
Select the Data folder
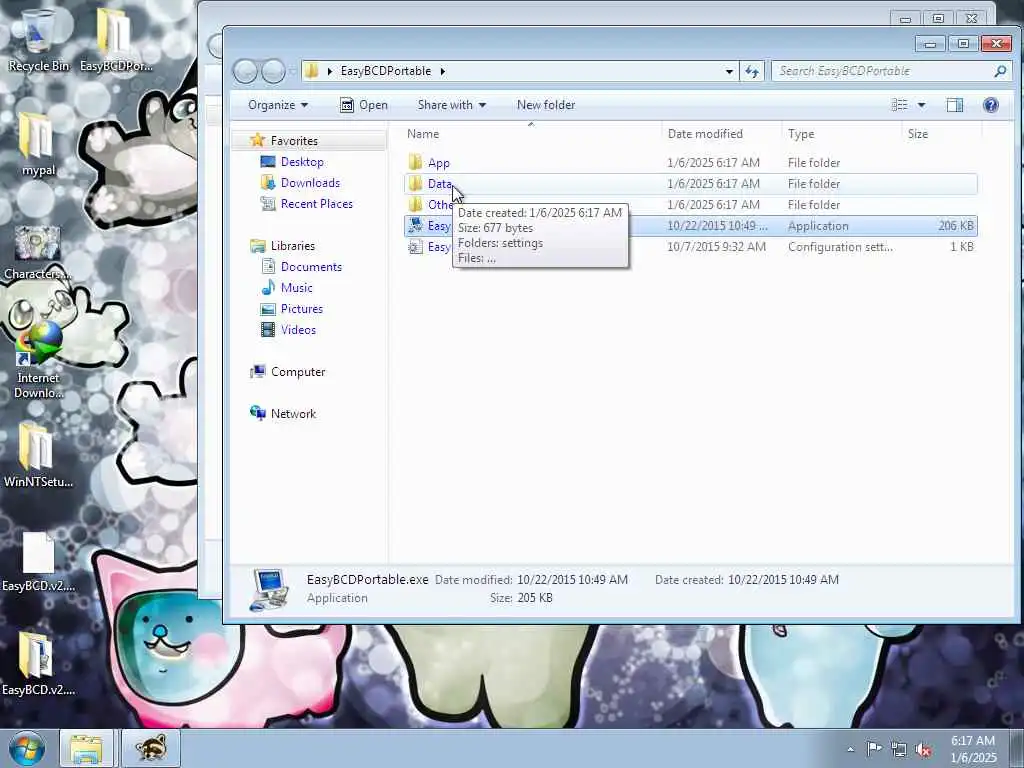pyautogui.click(x=691, y=184)
